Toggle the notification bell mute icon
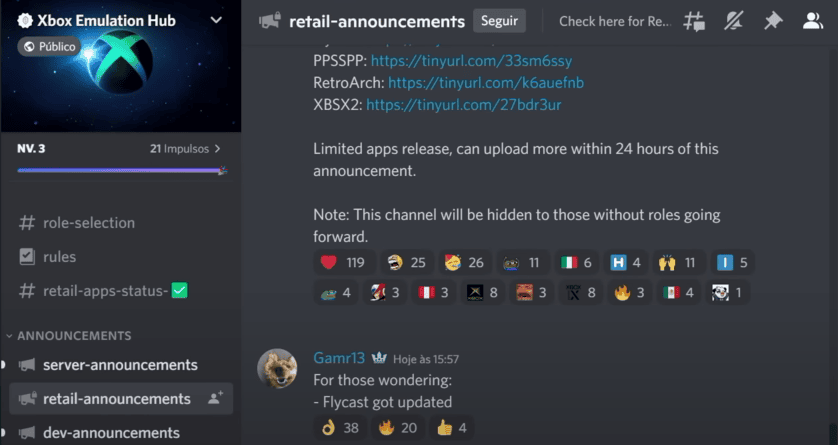 click(x=733, y=21)
